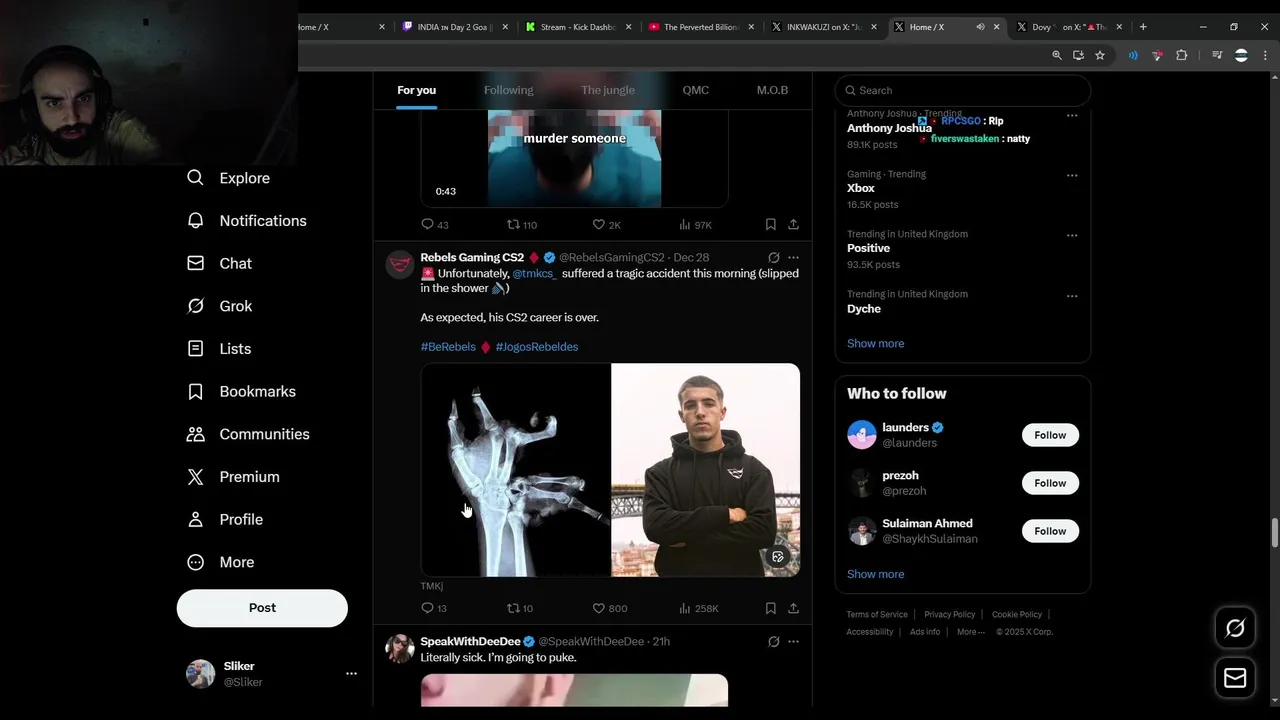The width and height of the screenshot is (1280, 720).
Task: Follow Sulaiman Ahmed
Action: [x=1050, y=531]
